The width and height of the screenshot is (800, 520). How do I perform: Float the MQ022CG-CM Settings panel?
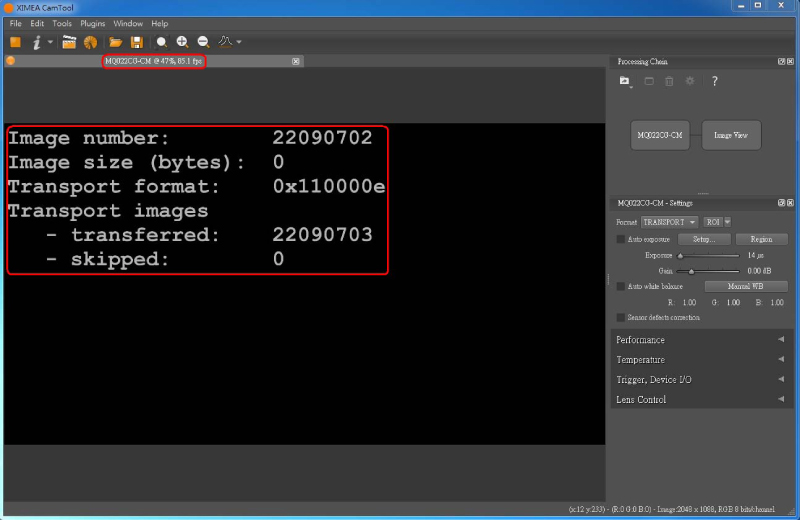pos(781,203)
